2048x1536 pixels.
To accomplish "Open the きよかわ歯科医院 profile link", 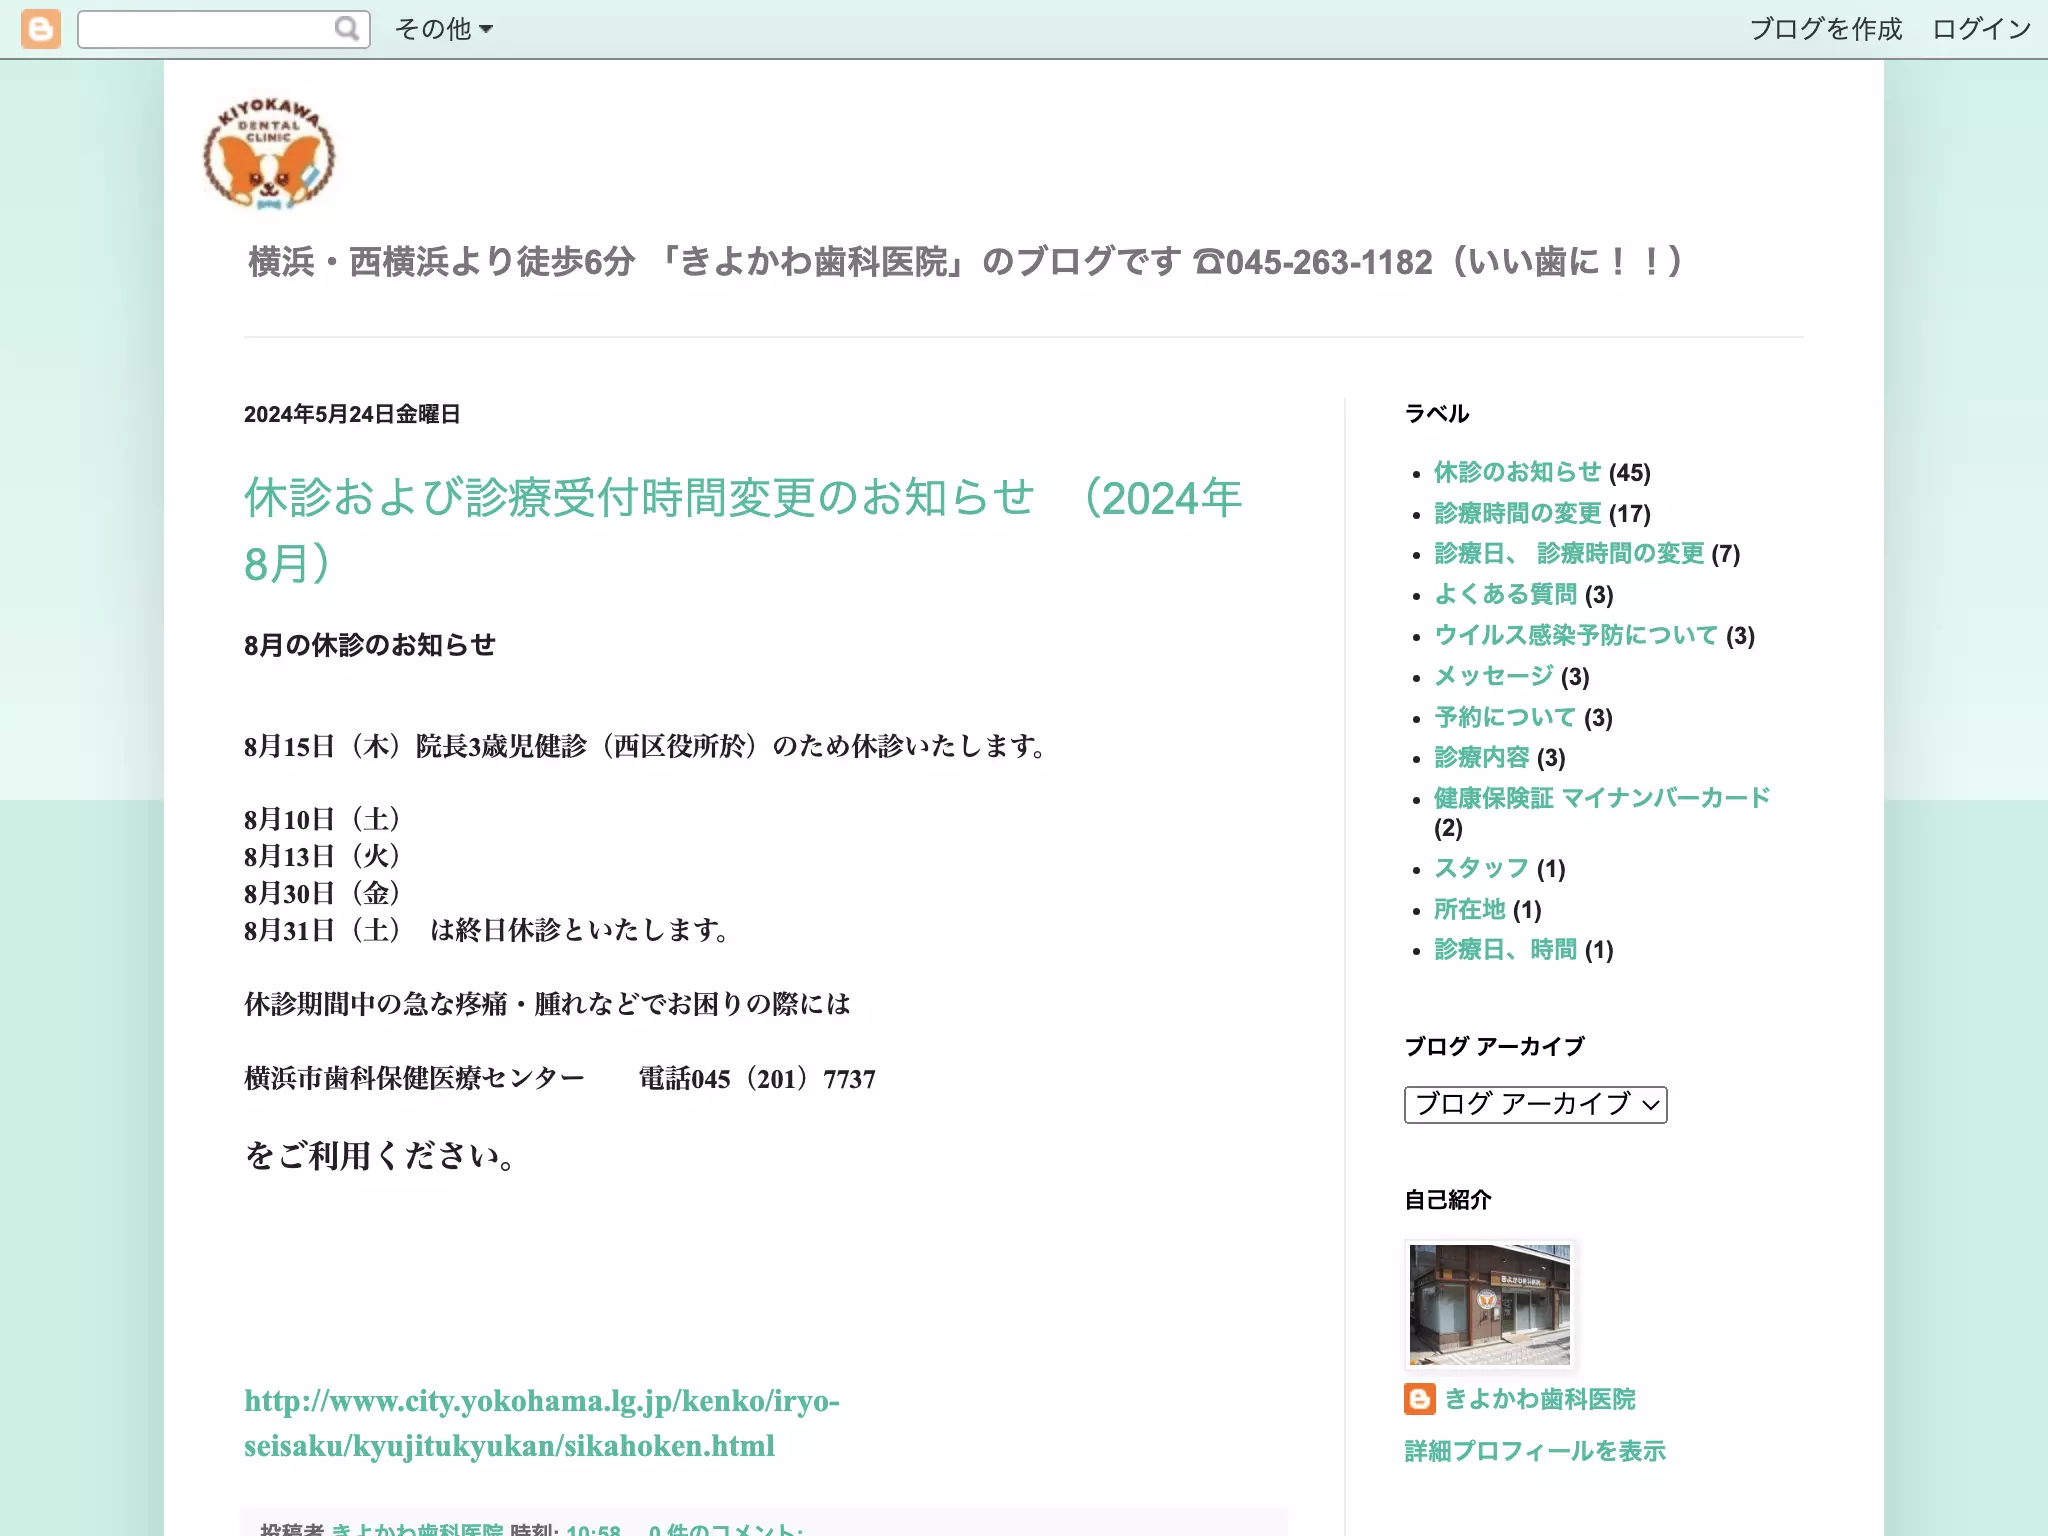I will click(1539, 1399).
